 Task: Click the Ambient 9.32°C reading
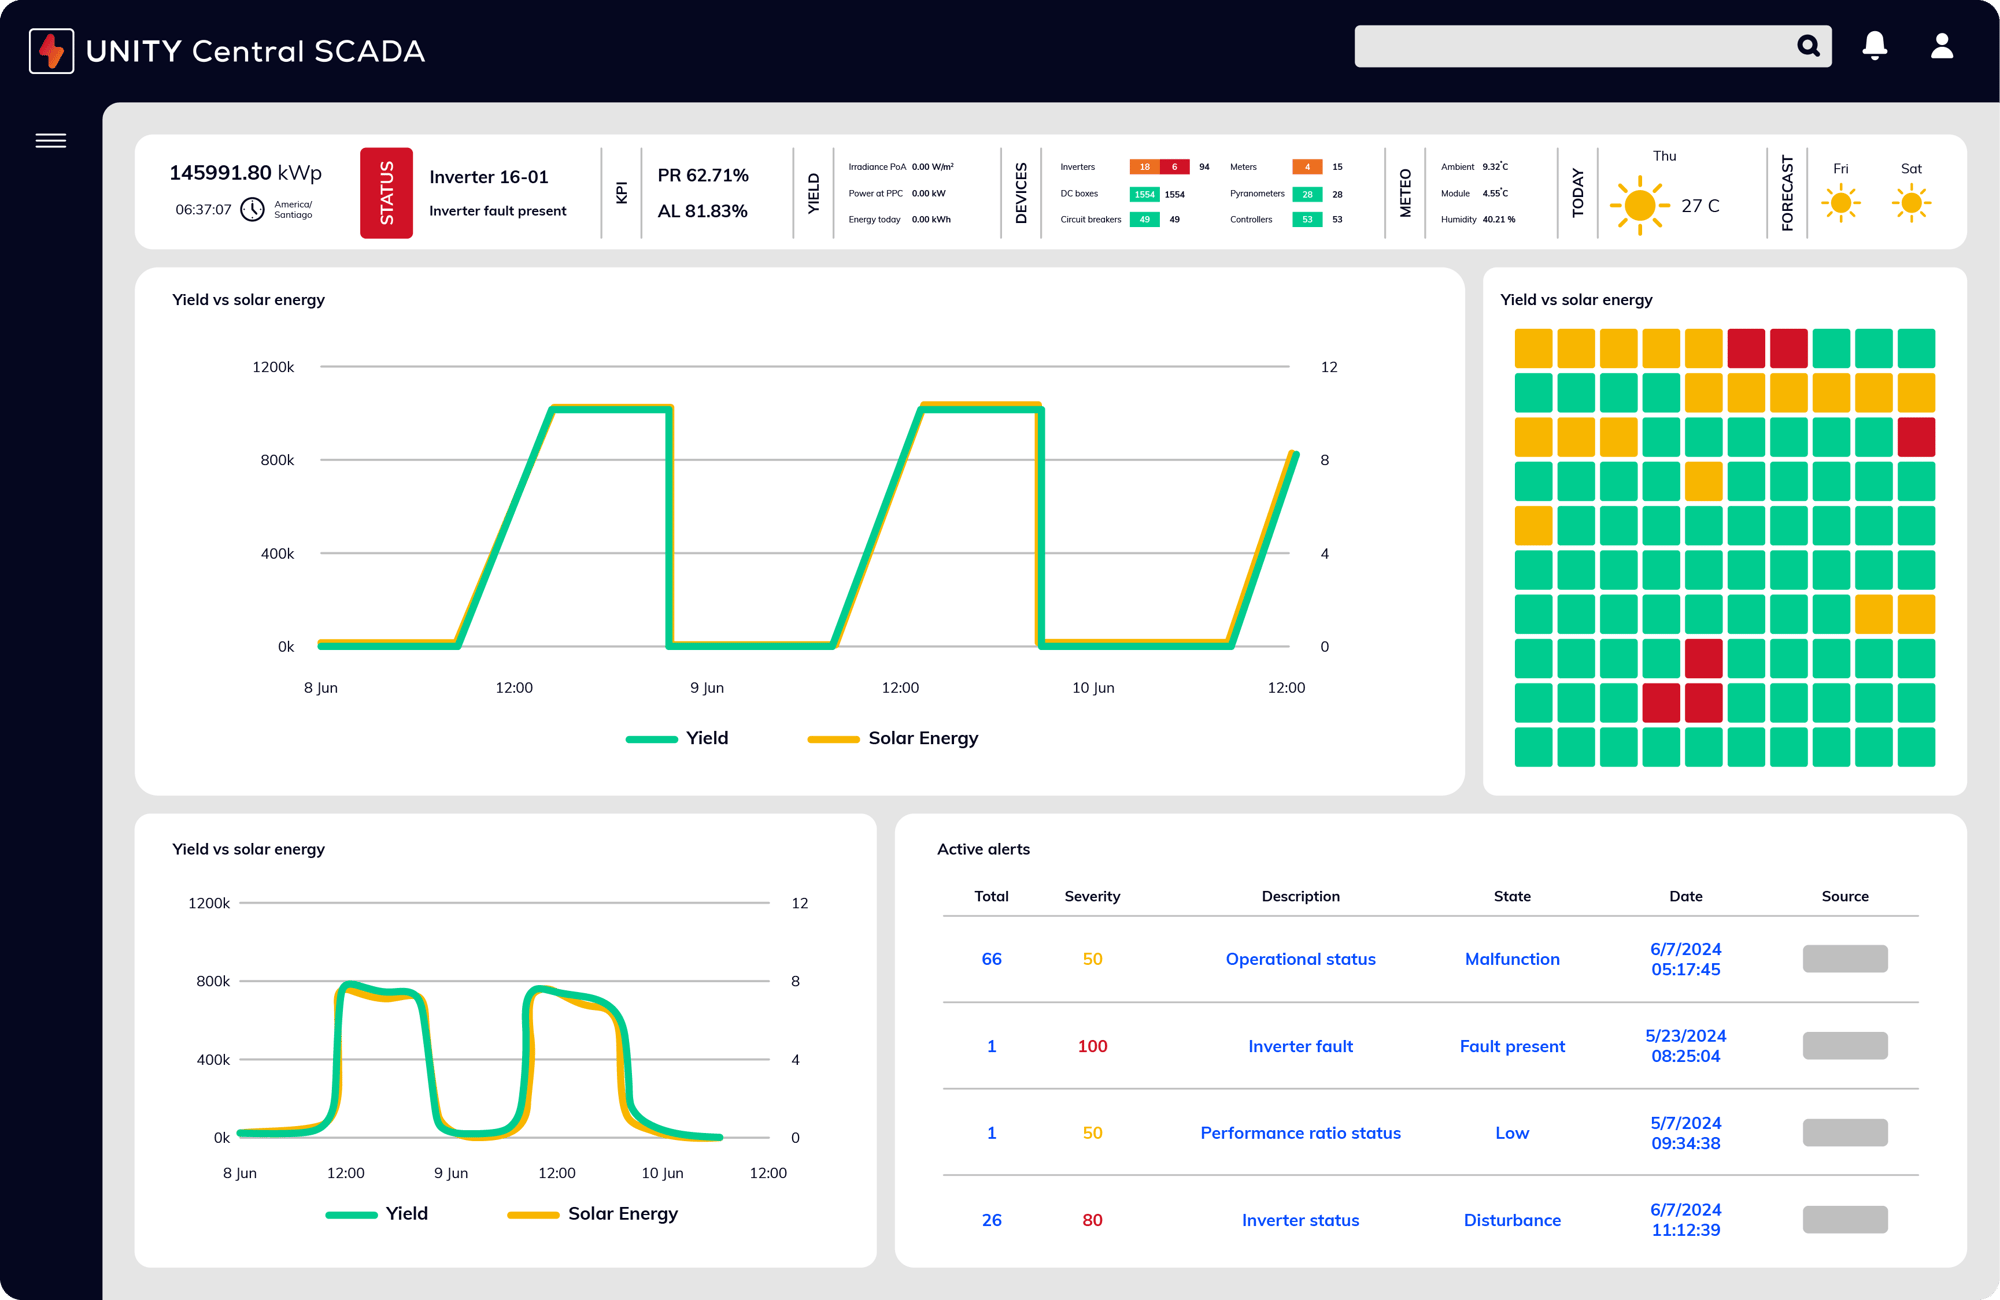pos(1474,167)
